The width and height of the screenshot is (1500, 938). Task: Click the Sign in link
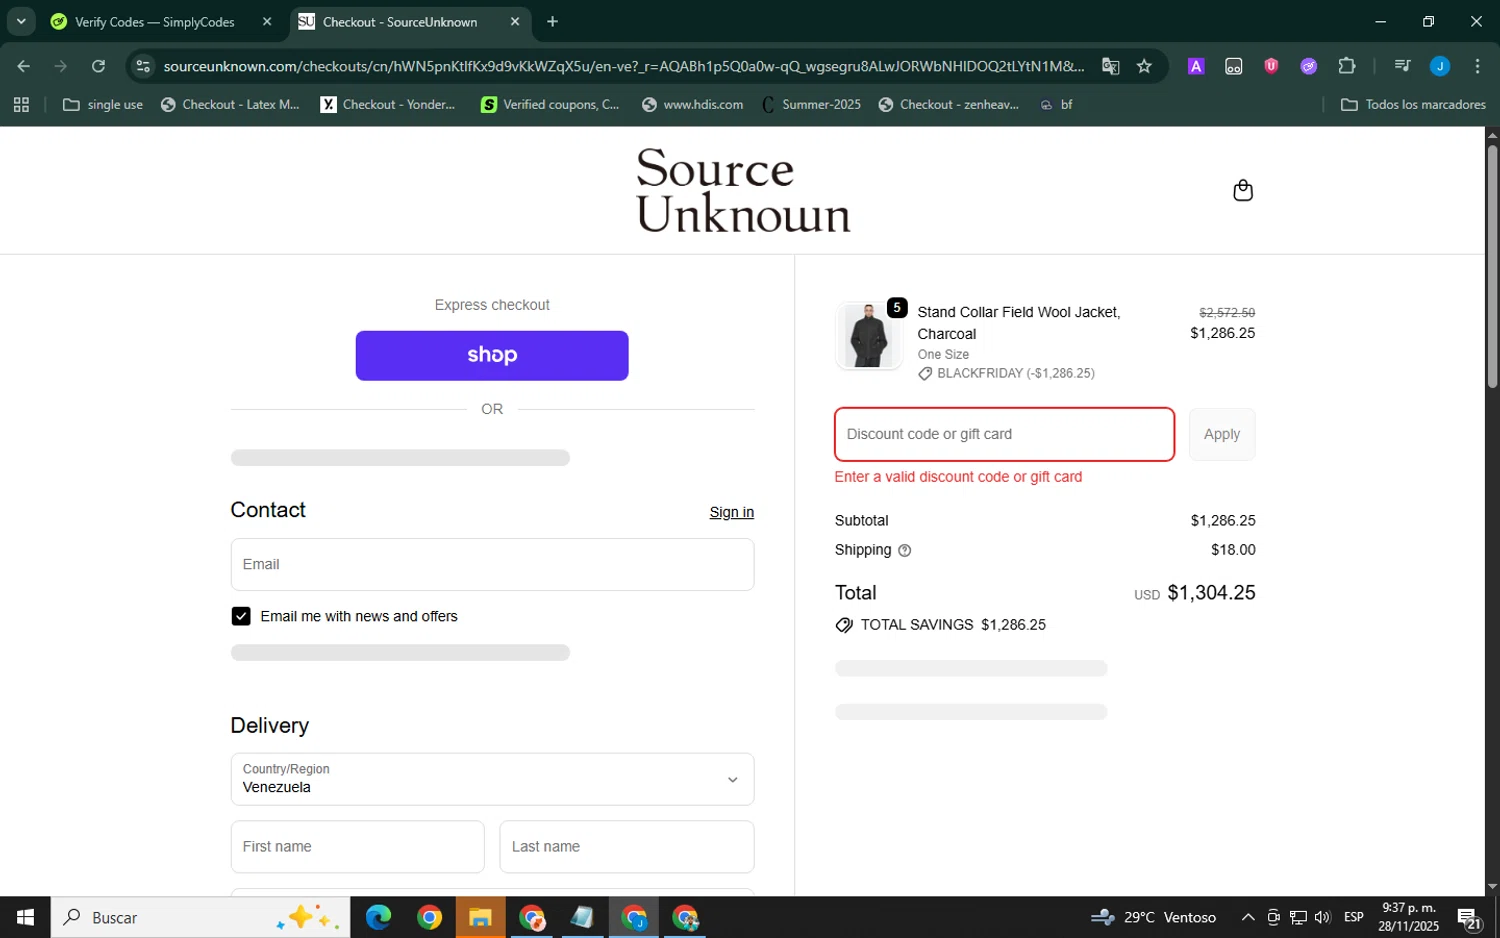click(x=732, y=512)
